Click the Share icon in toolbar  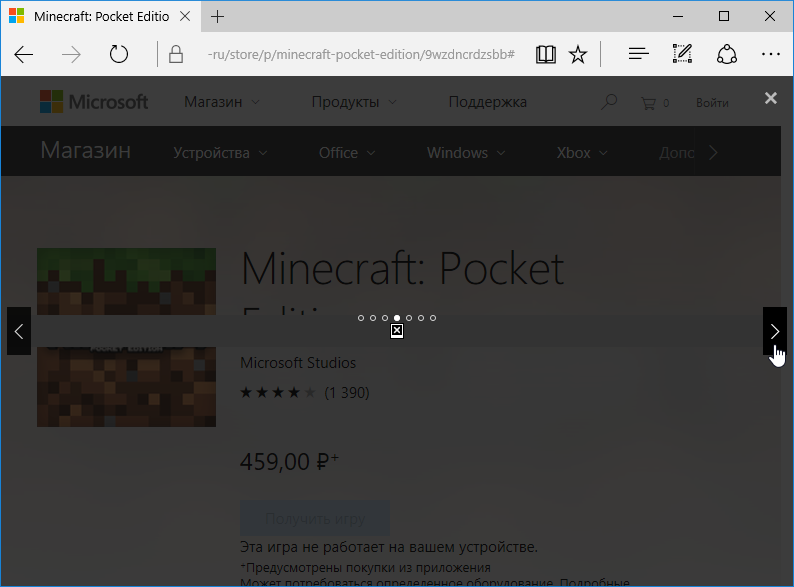click(x=727, y=54)
